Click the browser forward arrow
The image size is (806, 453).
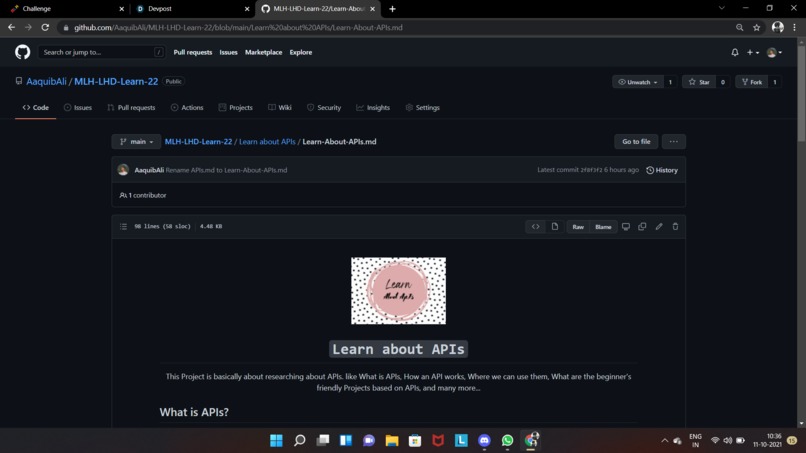tap(28, 27)
